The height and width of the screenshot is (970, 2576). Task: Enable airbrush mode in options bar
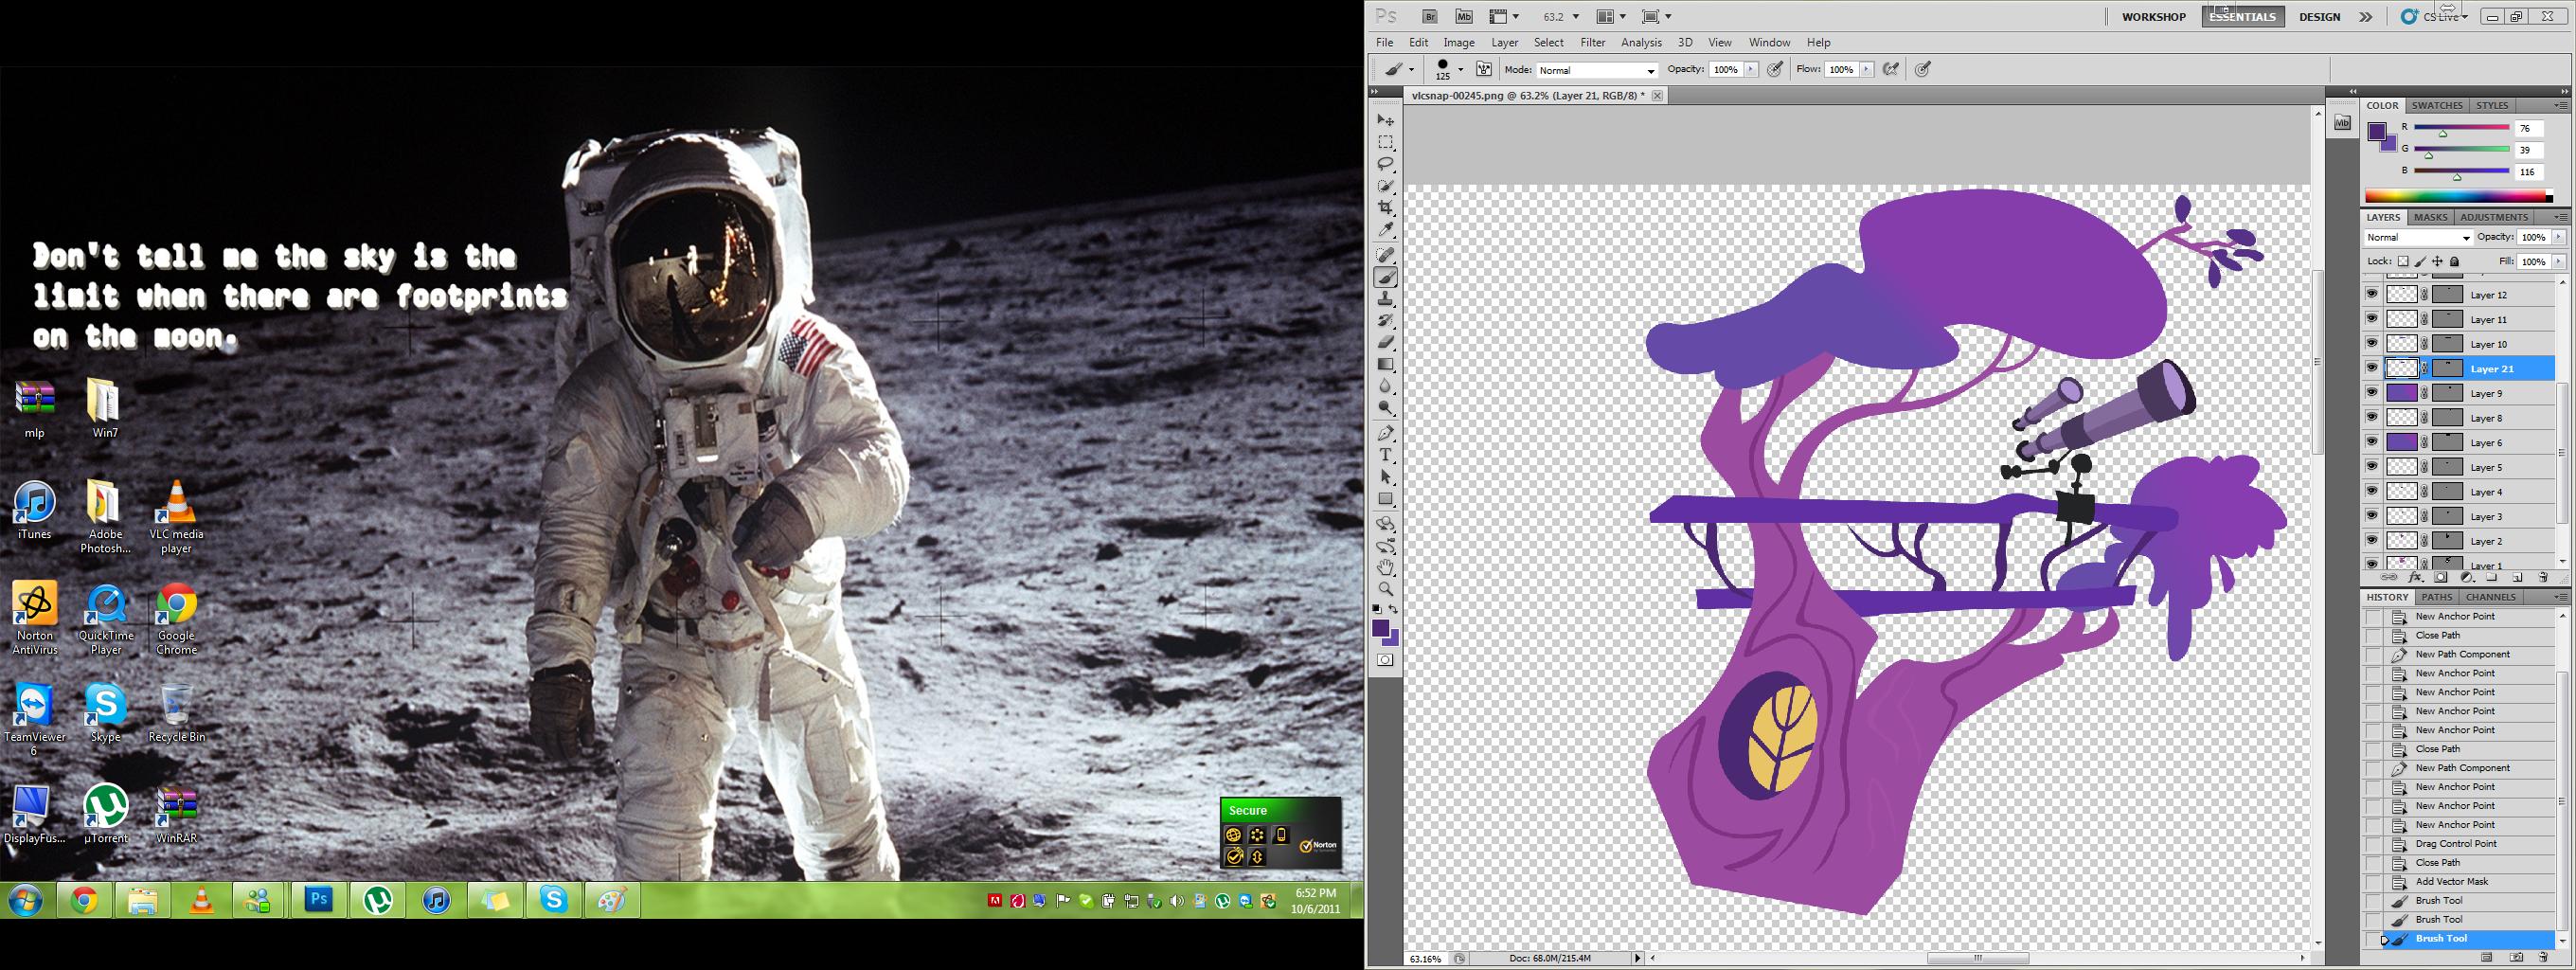coord(1890,70)
